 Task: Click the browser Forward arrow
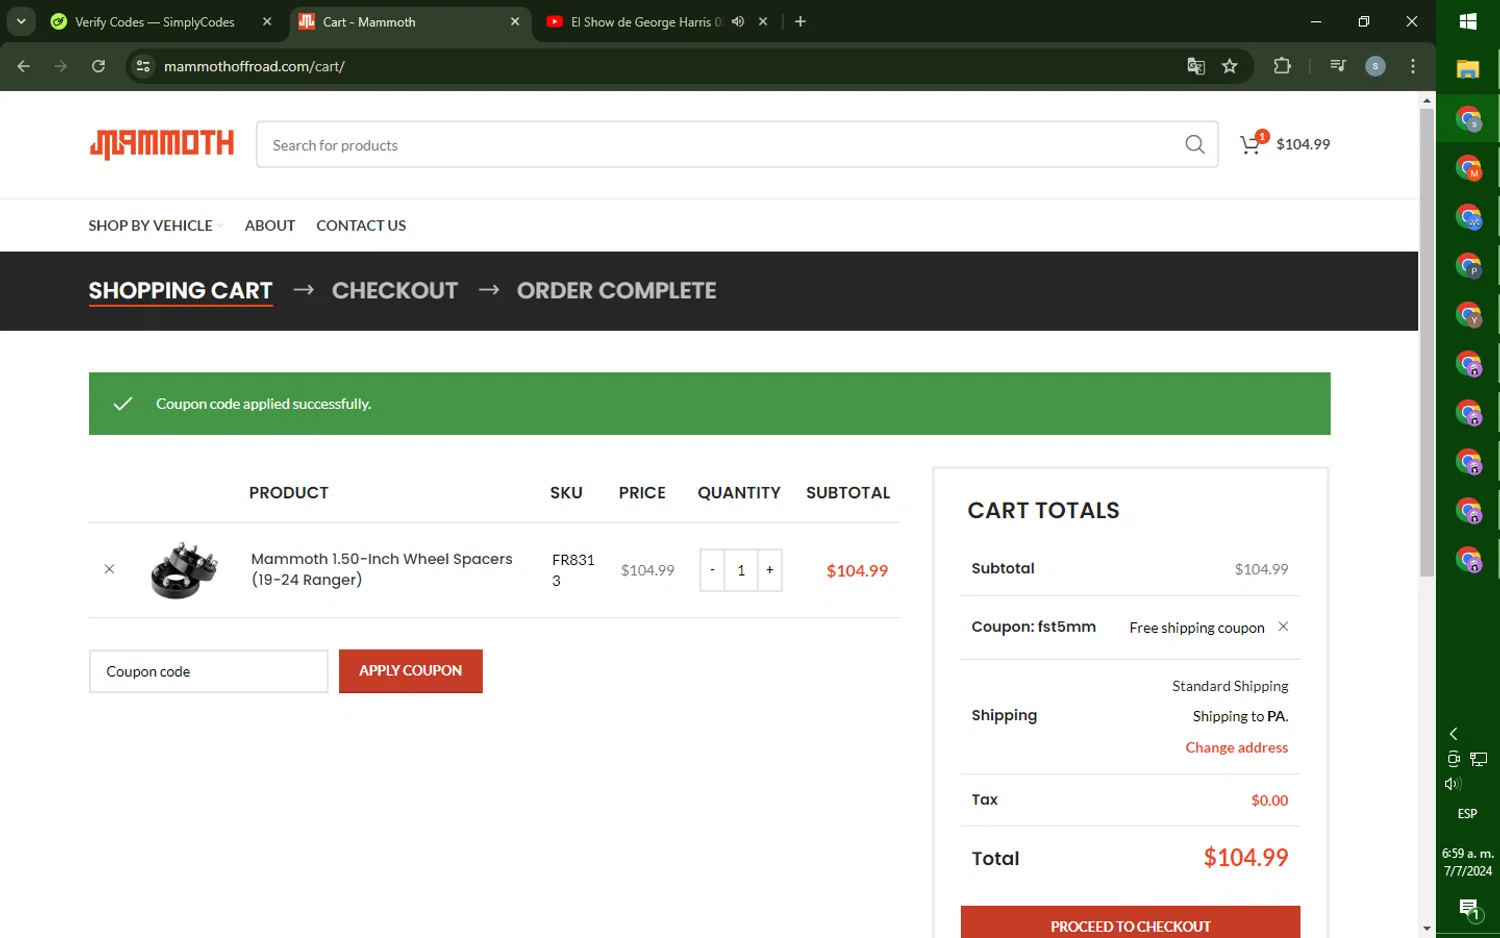pos(61,66)
